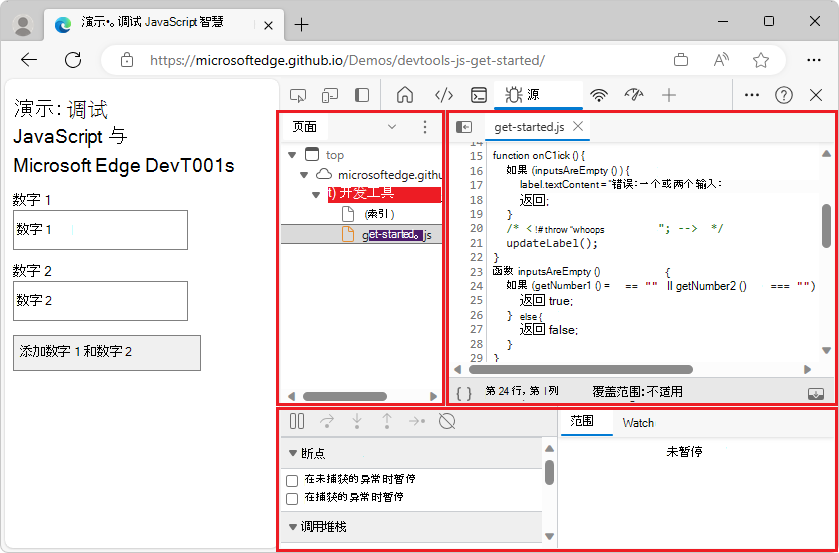Click the lock site information icon
The width and height of the screenshot is (839, 553).
127,60
